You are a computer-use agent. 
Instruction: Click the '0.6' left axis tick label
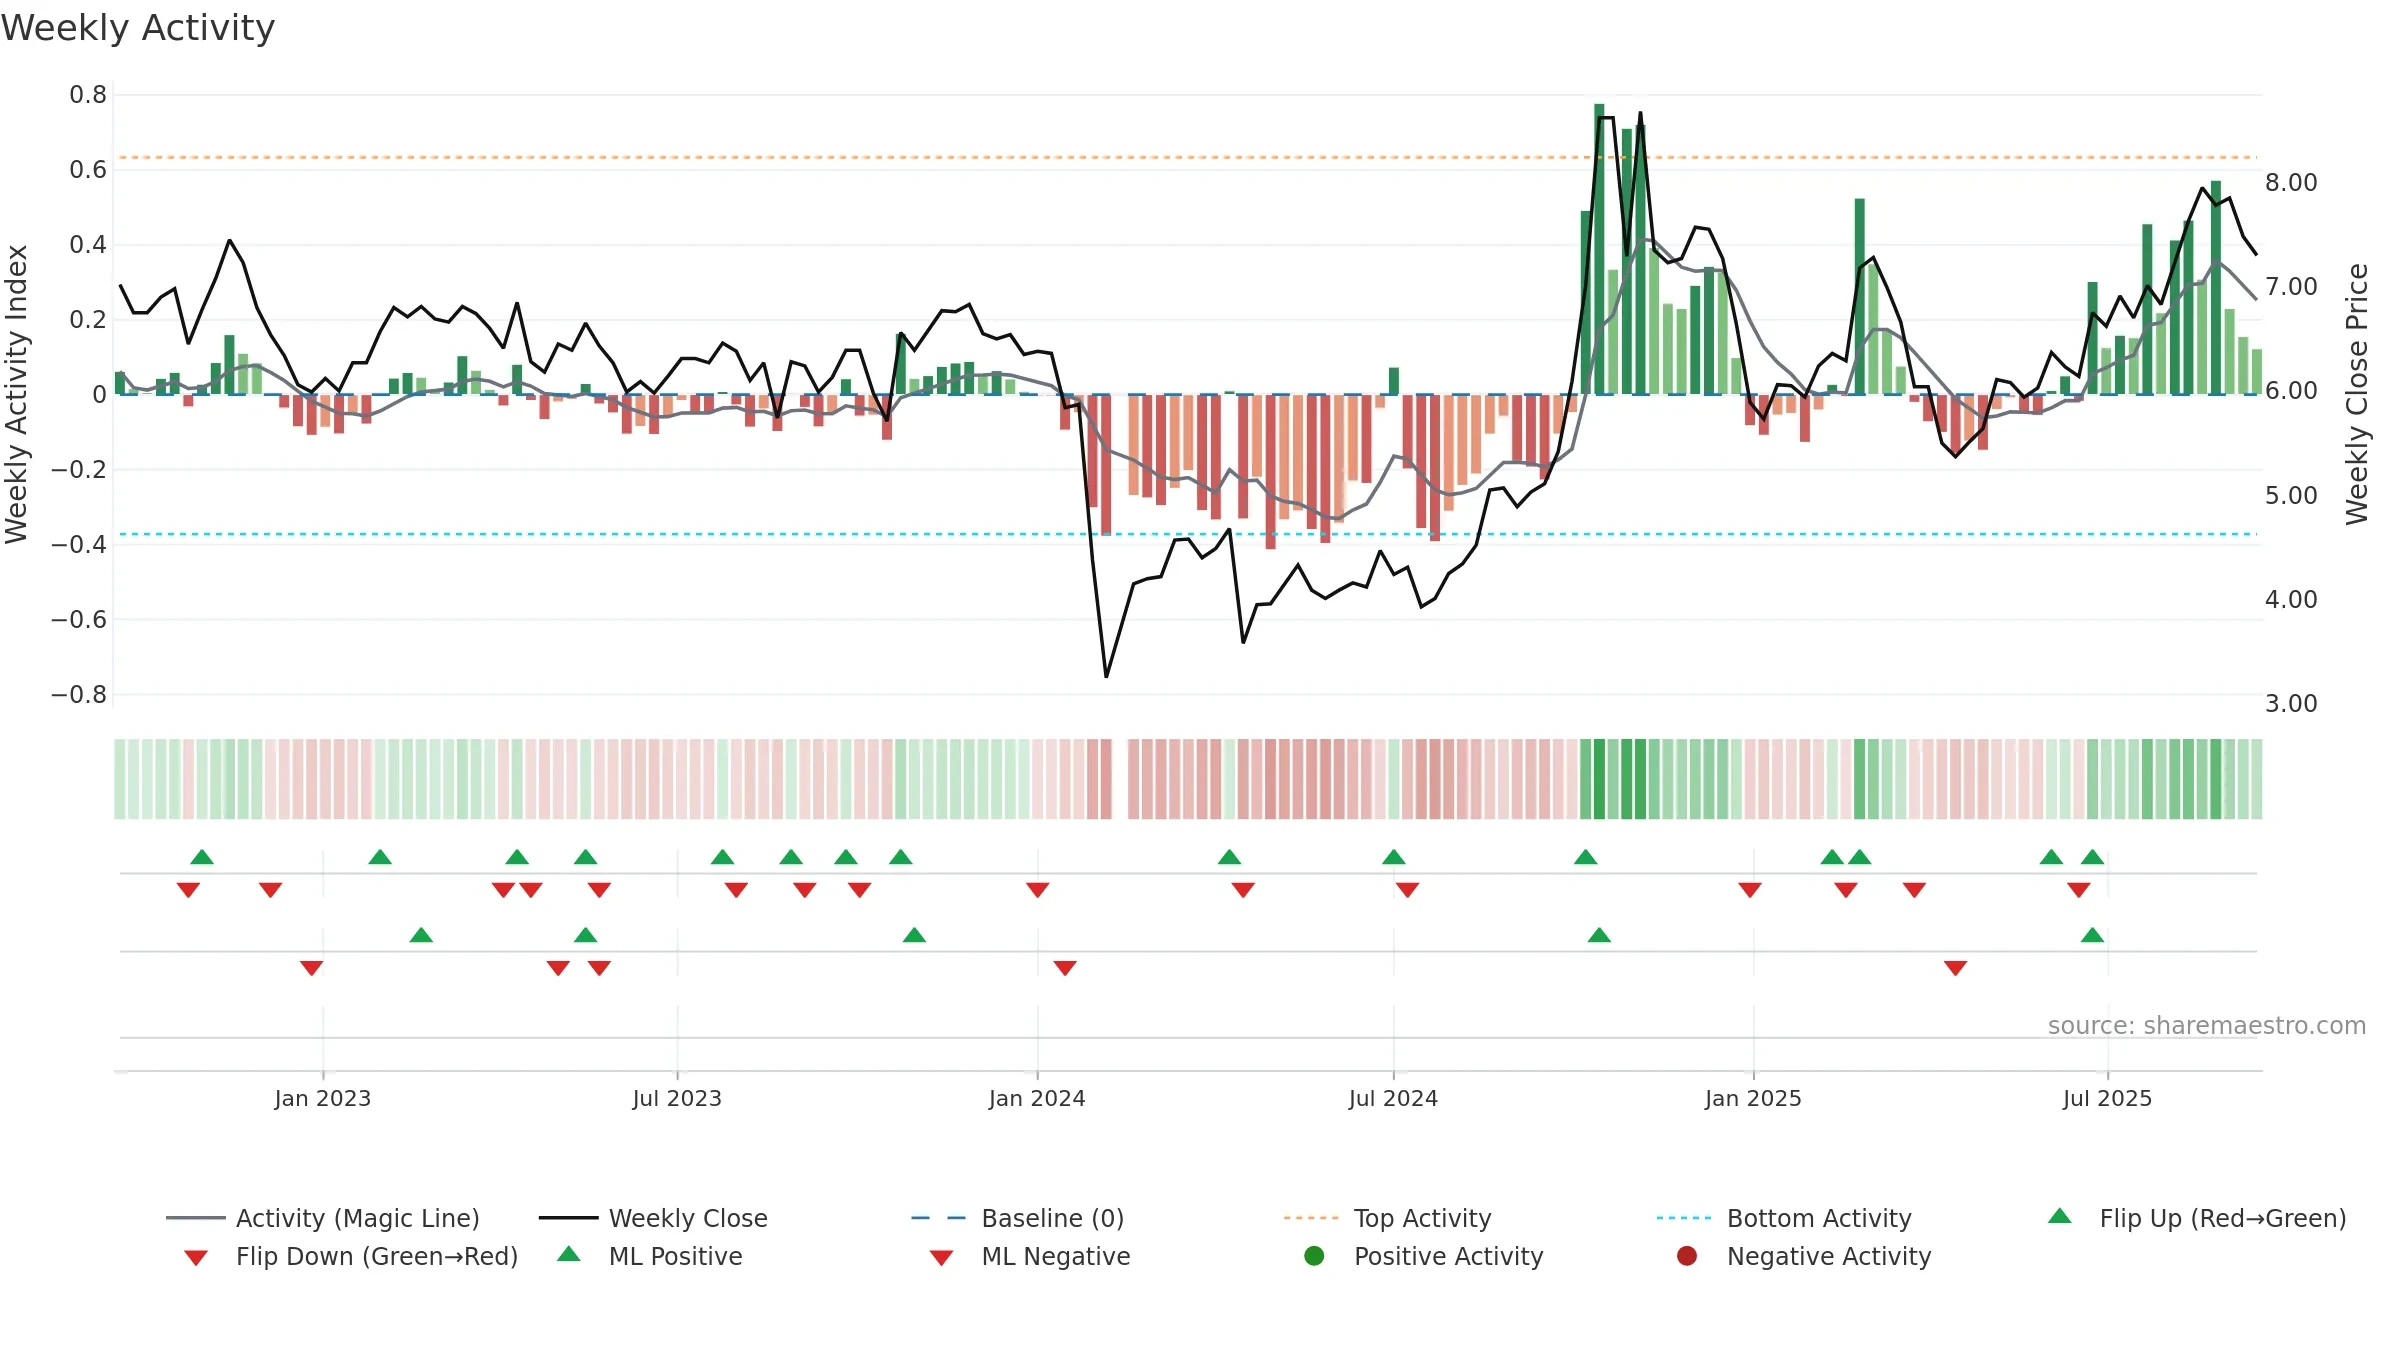click(88, 170)
